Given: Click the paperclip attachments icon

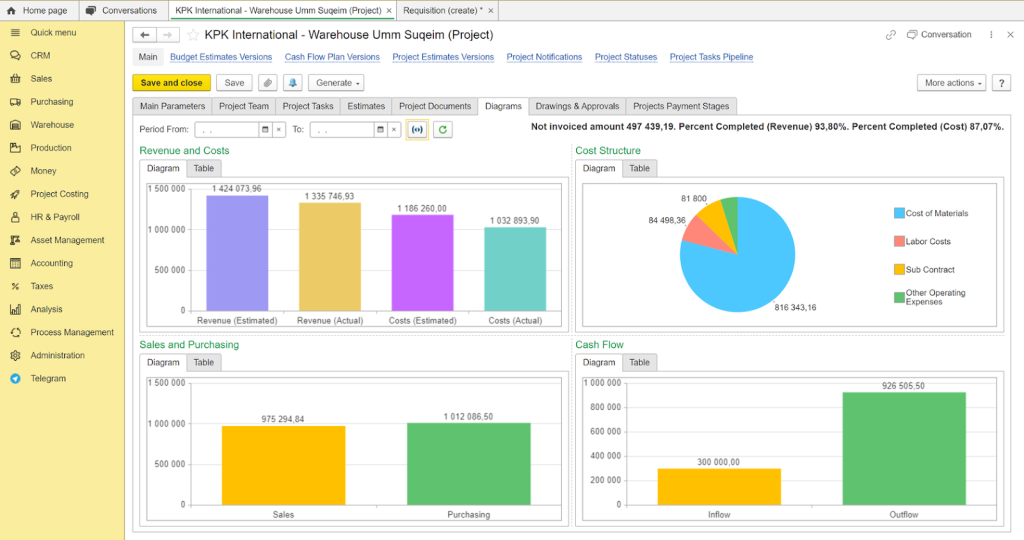Looking at the screenshot, I should [268, 83].
